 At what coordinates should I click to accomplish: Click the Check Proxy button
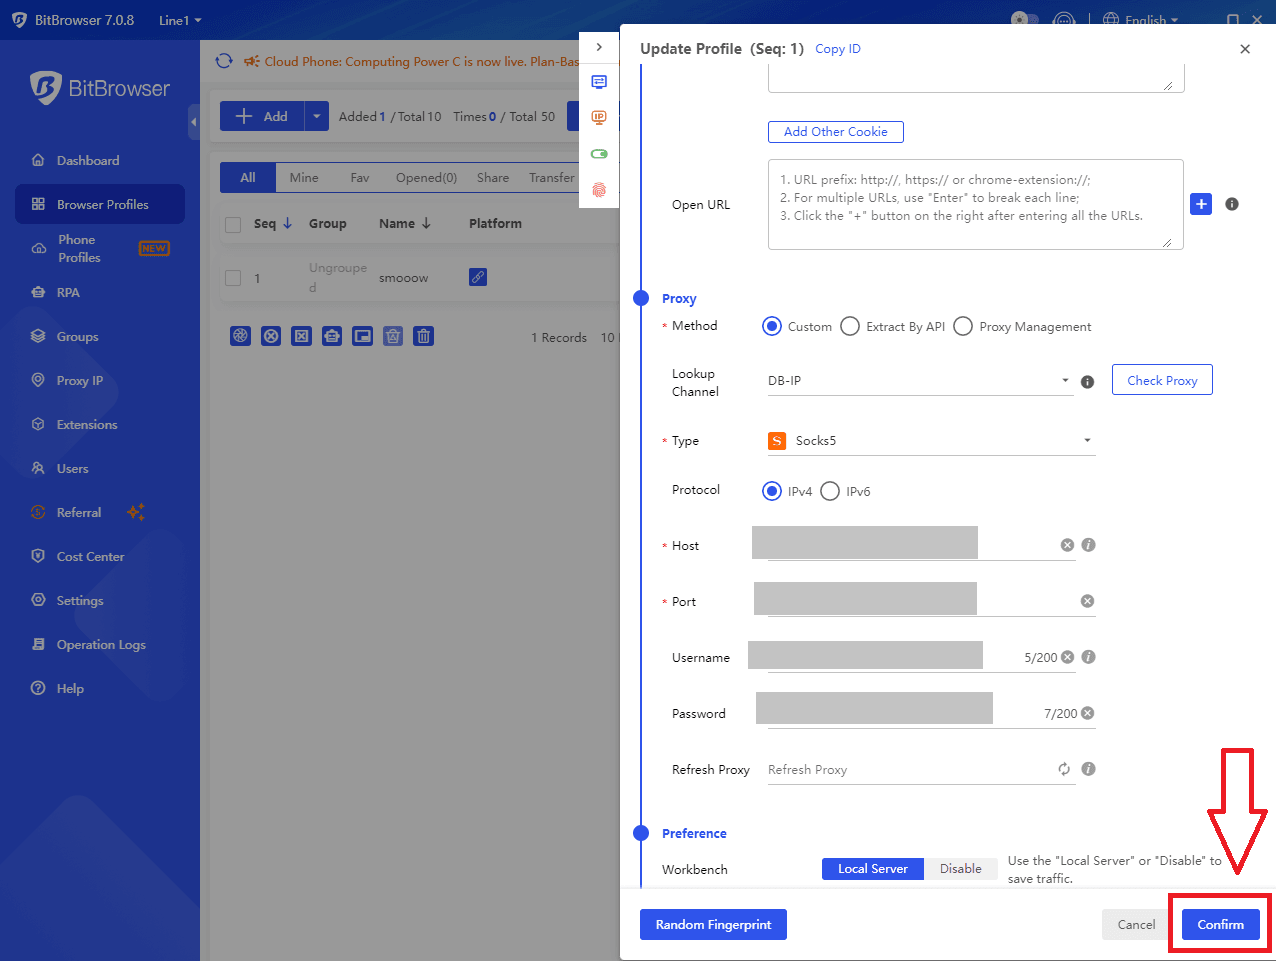coord(1161,380)
